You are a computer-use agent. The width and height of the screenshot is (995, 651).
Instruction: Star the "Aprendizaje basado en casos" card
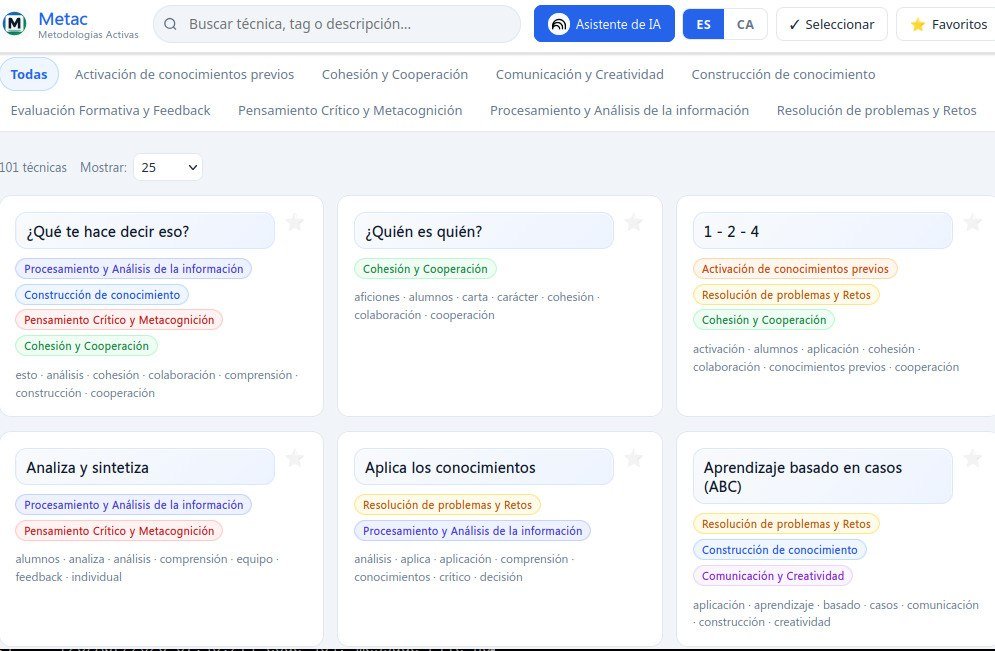click(972, 458)
